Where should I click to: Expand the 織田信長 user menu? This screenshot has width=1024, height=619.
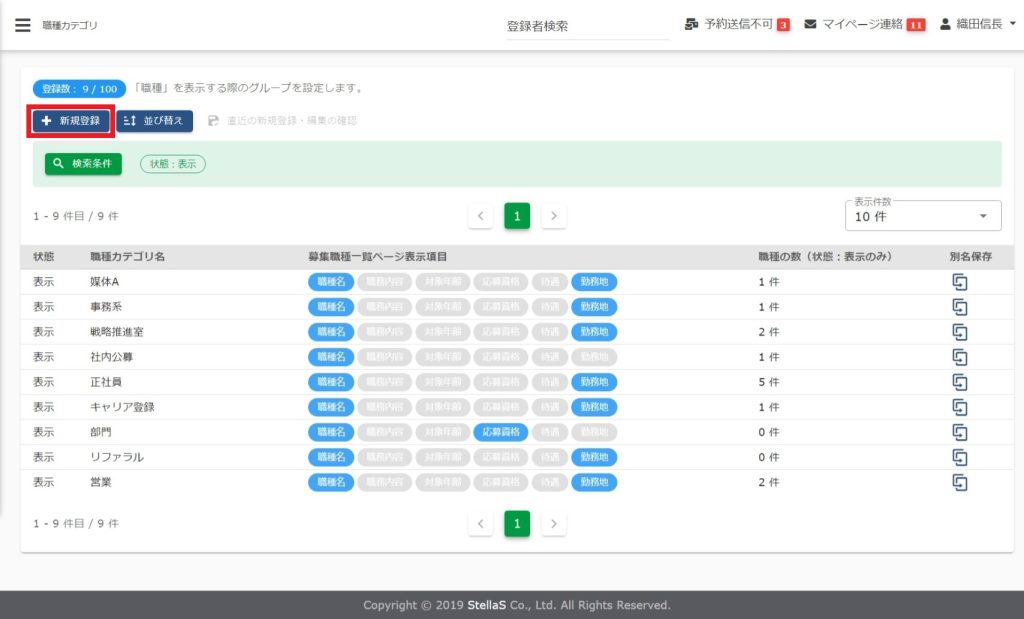(978, 24)
